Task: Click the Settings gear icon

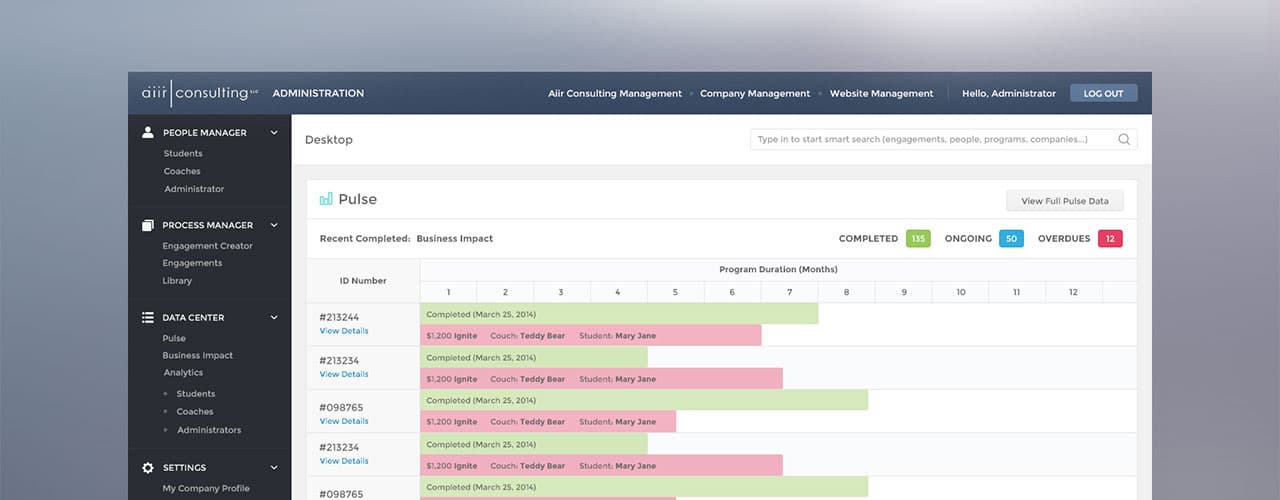Action: (x=148, y=467)
